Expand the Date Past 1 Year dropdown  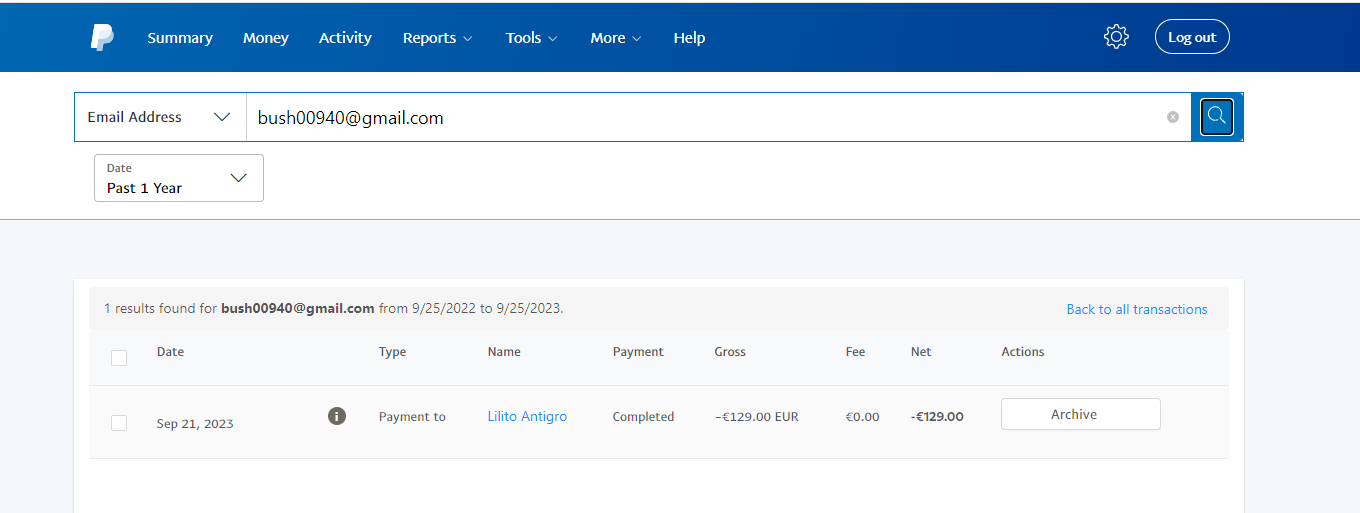tap(179, 178)
